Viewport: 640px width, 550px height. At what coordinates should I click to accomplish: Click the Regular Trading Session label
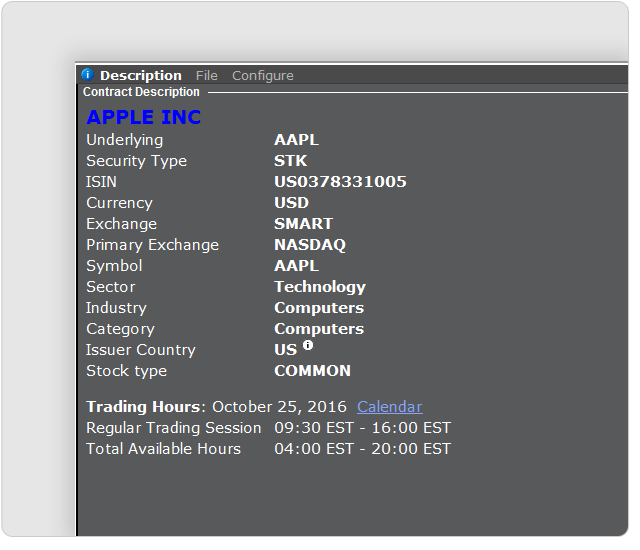point(174,428)
